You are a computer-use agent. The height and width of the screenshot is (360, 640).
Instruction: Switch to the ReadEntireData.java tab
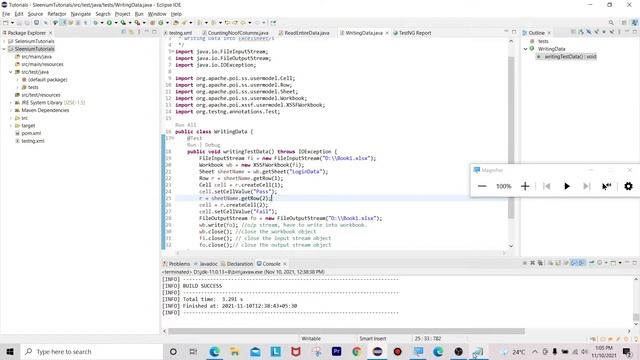304,33
